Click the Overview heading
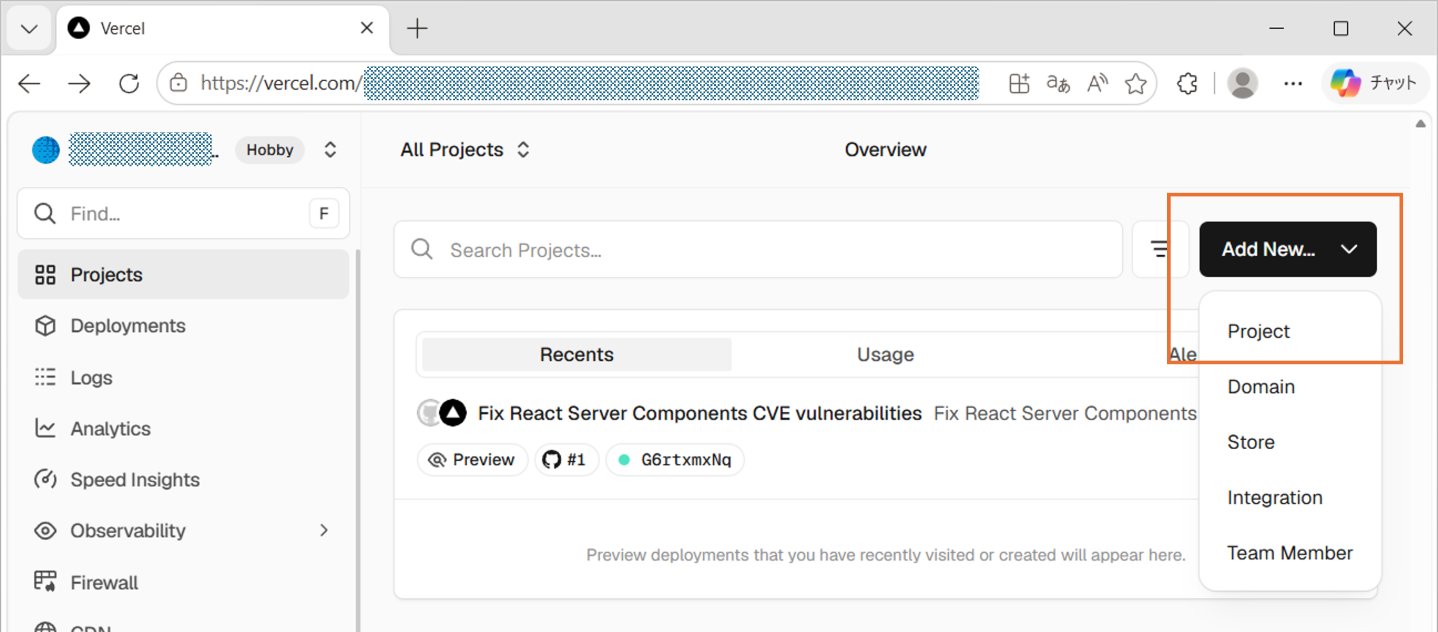Viewport: 1438px width, 632px height. [x=885, y=150]
